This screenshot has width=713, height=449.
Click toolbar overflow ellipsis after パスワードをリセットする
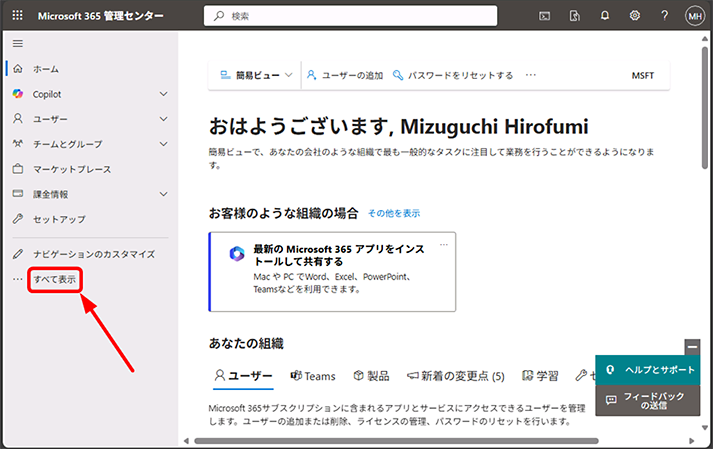[x=531, y=75]
